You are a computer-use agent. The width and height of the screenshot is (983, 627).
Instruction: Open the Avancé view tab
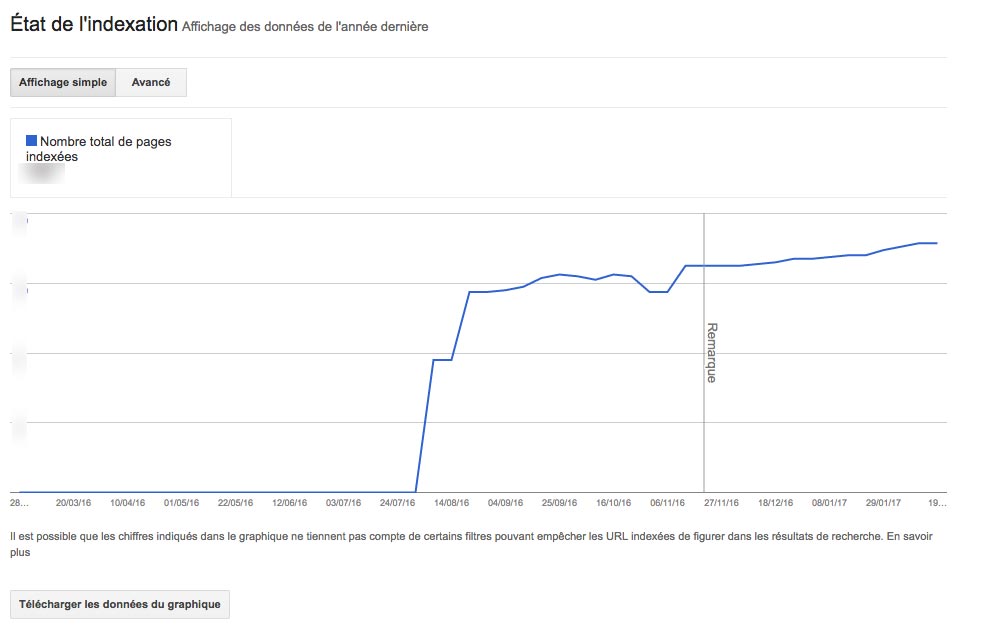[x=151, y=83]
